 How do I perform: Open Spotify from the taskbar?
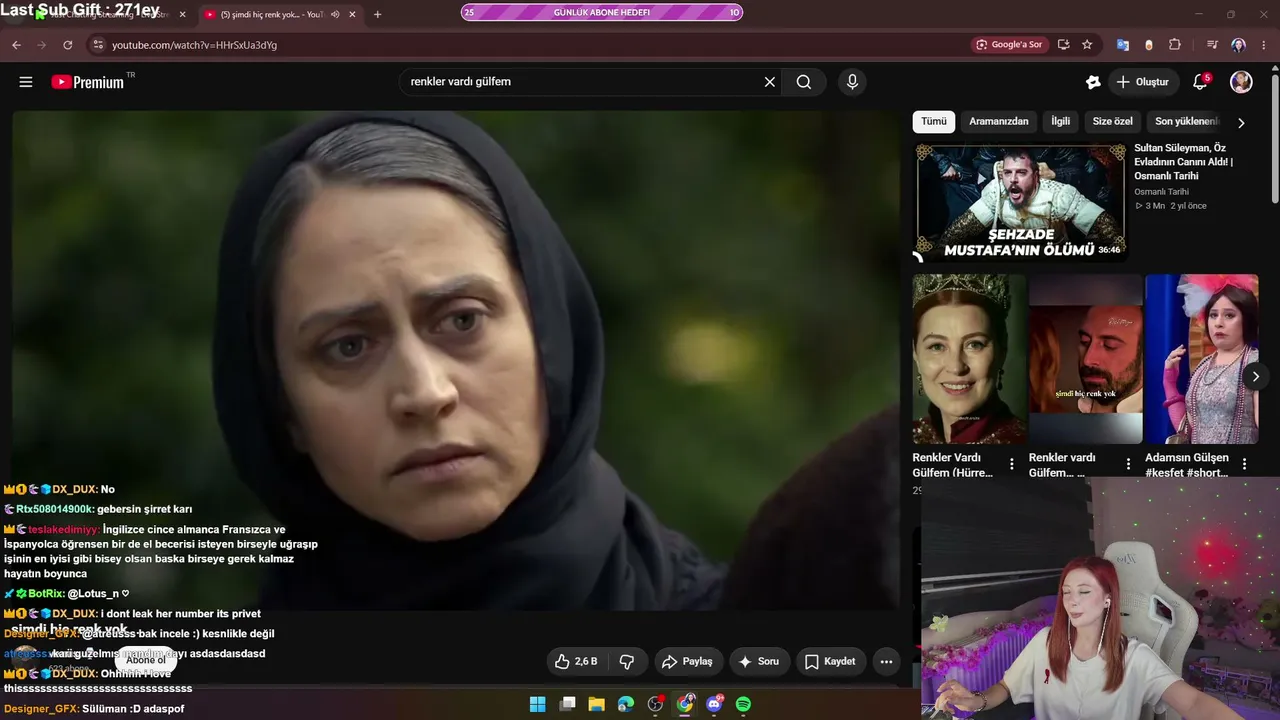coord(743,704)
